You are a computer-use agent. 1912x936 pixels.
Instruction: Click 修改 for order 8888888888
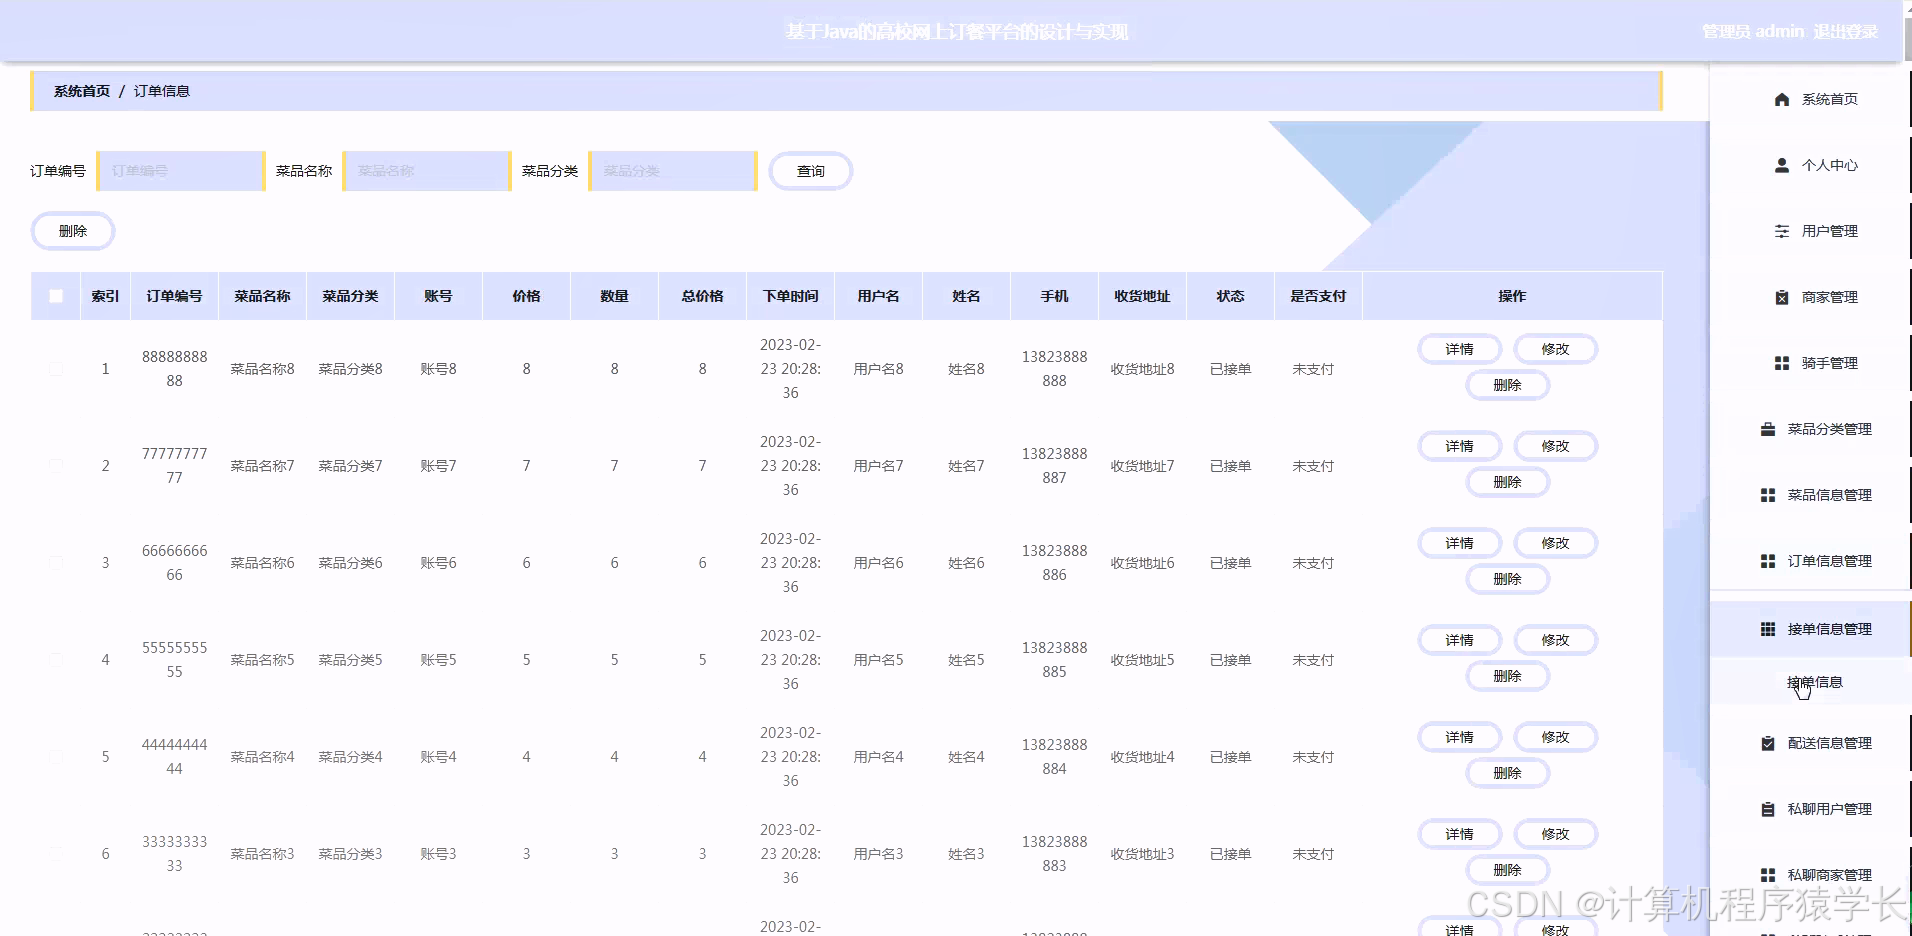point(1555,349)
